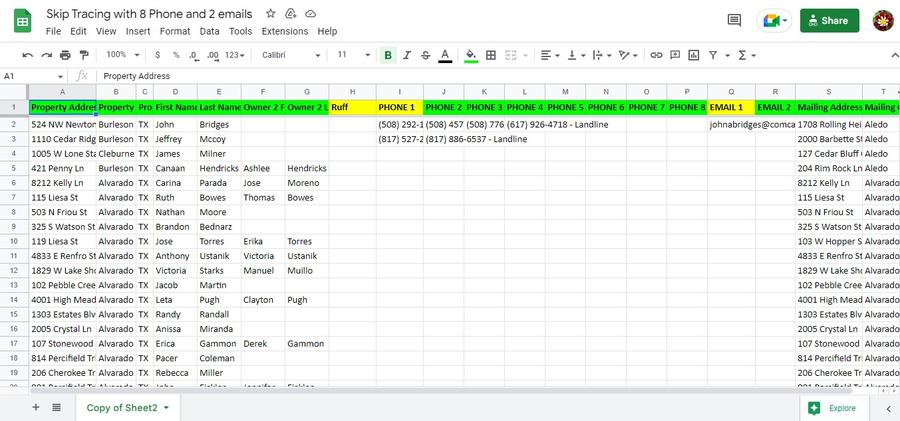Image resolution: width=900 pixels, height=421 pixels.
Task: Format selection as percent
Action: coord(176,55)
